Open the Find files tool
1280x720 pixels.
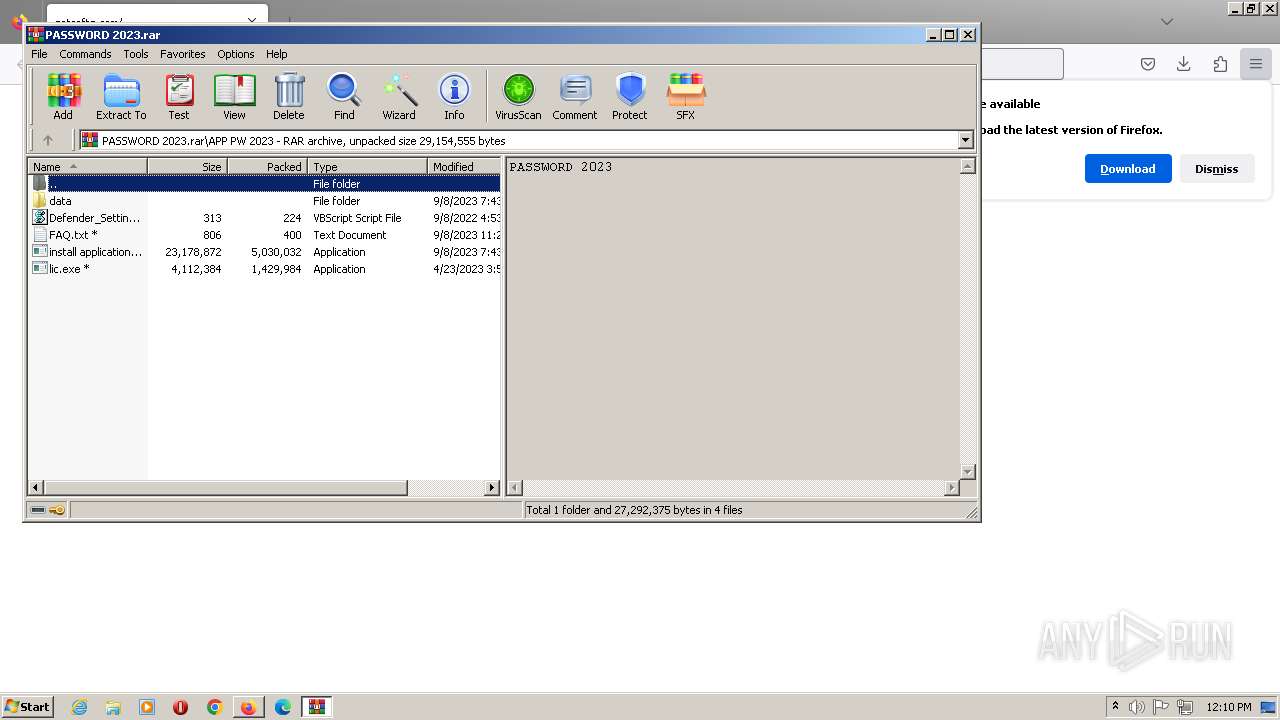(x=344, y=97)
